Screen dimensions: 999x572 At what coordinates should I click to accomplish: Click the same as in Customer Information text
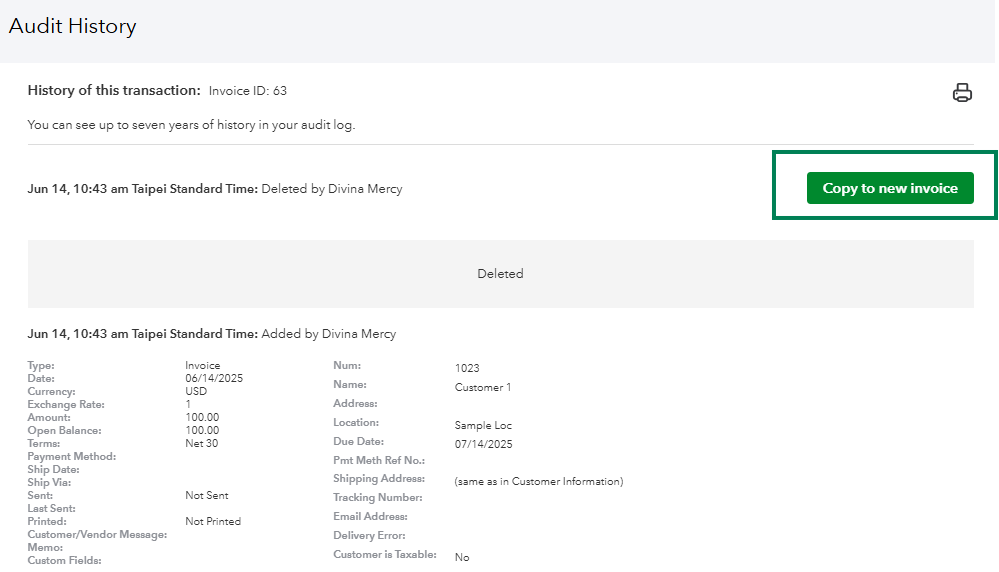[x=538, y=481]
